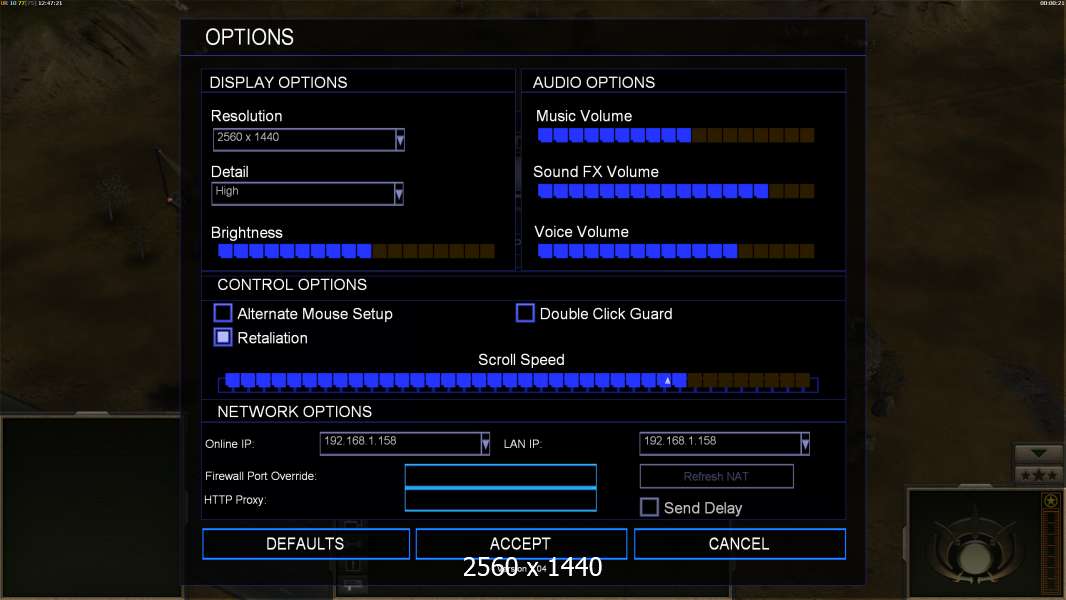Adjust the Sound FX Volume slider
1066x600 pixels.
pyautogui.click(x=676, y=191)
